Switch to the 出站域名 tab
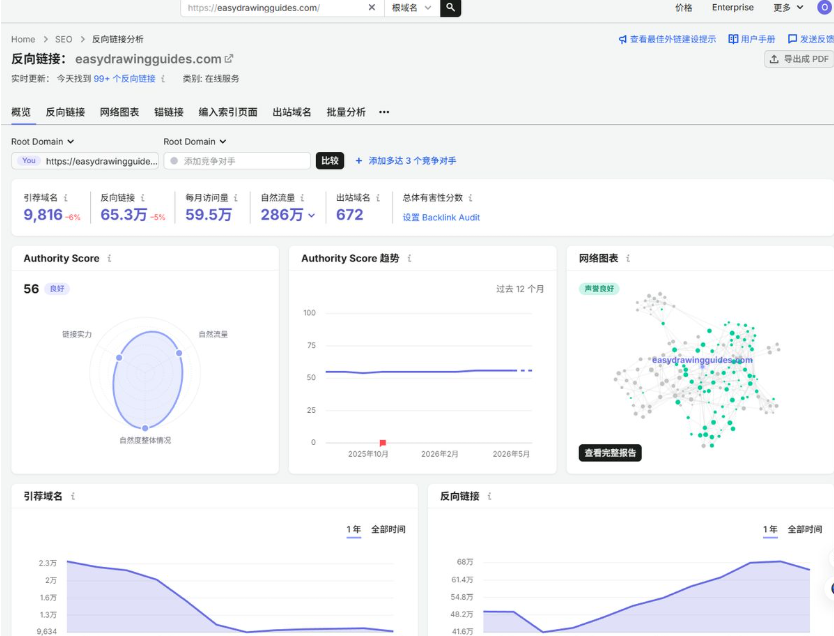834x636 pixels. (x=292, y=112)
